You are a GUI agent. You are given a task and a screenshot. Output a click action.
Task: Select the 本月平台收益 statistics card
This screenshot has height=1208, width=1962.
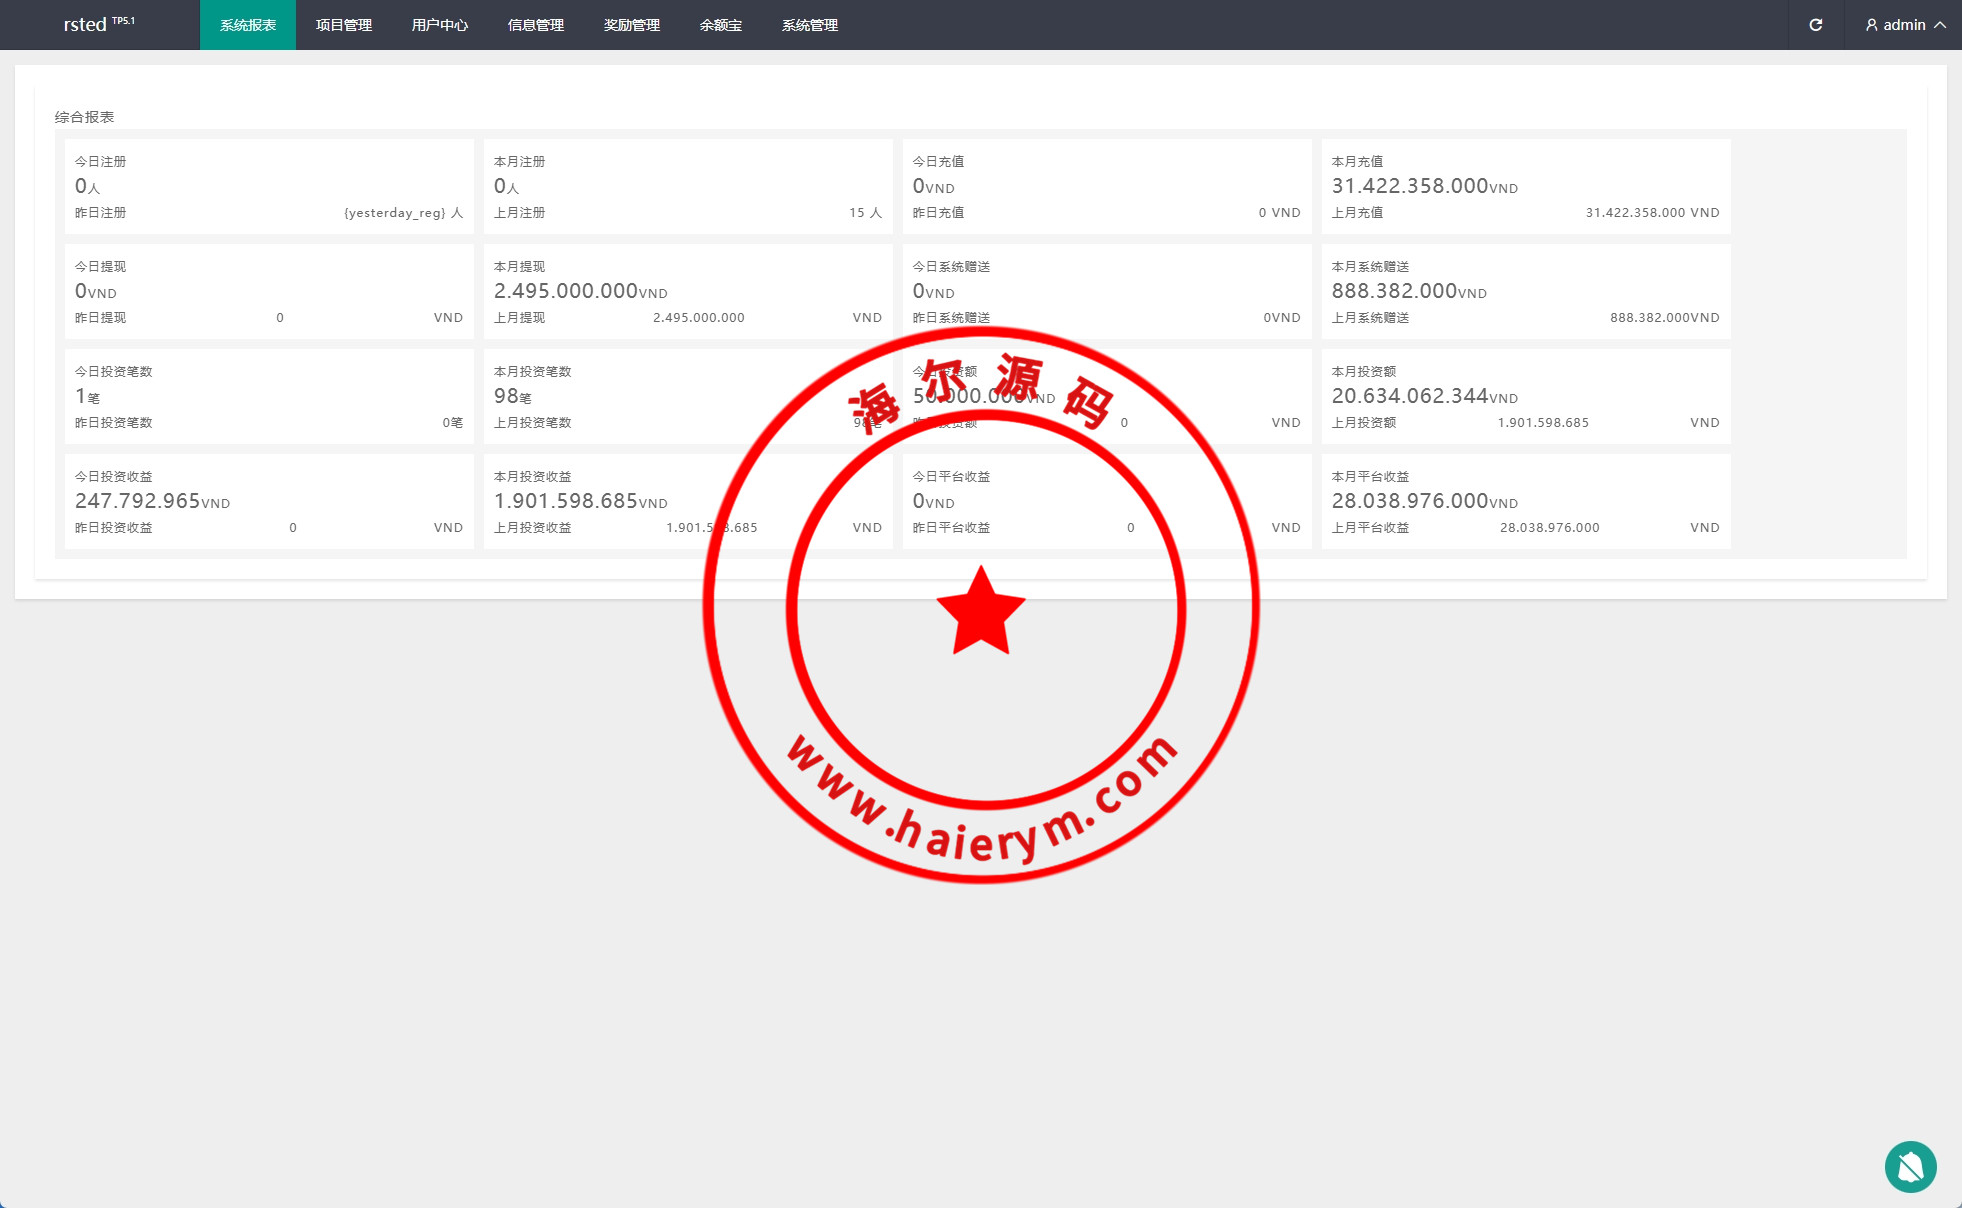1525,501
